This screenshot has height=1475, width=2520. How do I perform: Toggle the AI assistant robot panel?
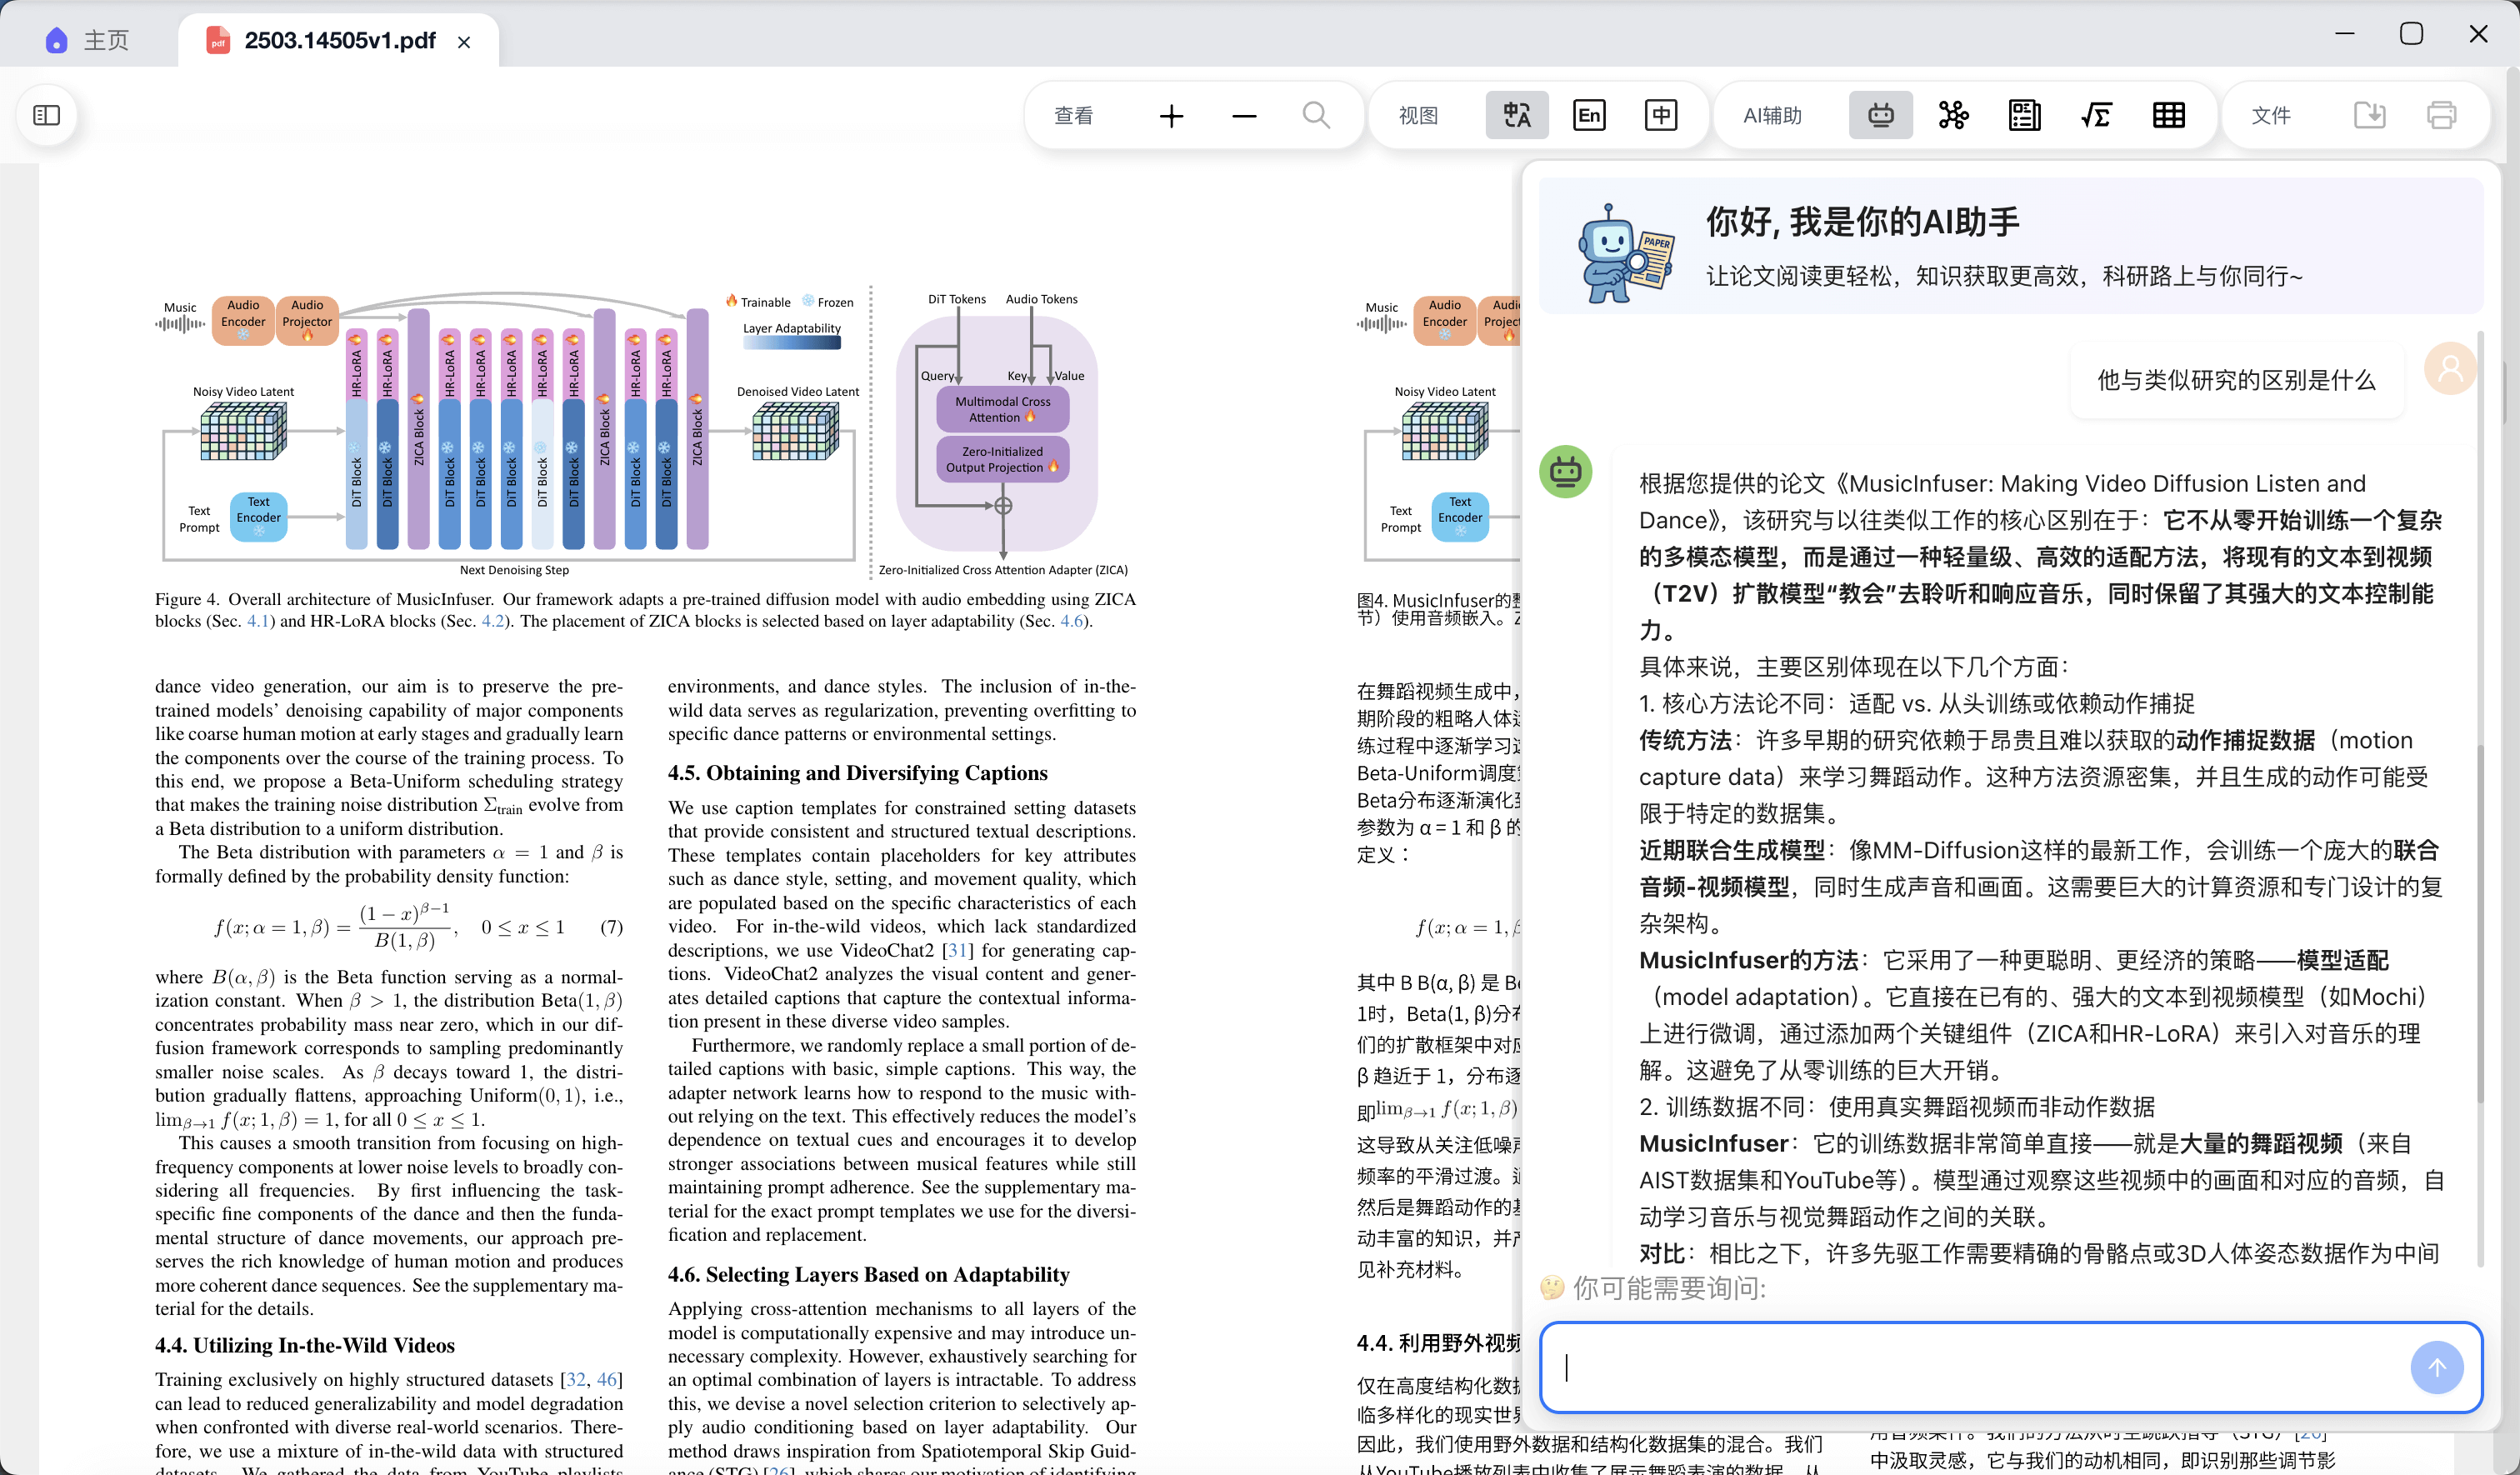pyautogui.click(x=1880, y=116)
